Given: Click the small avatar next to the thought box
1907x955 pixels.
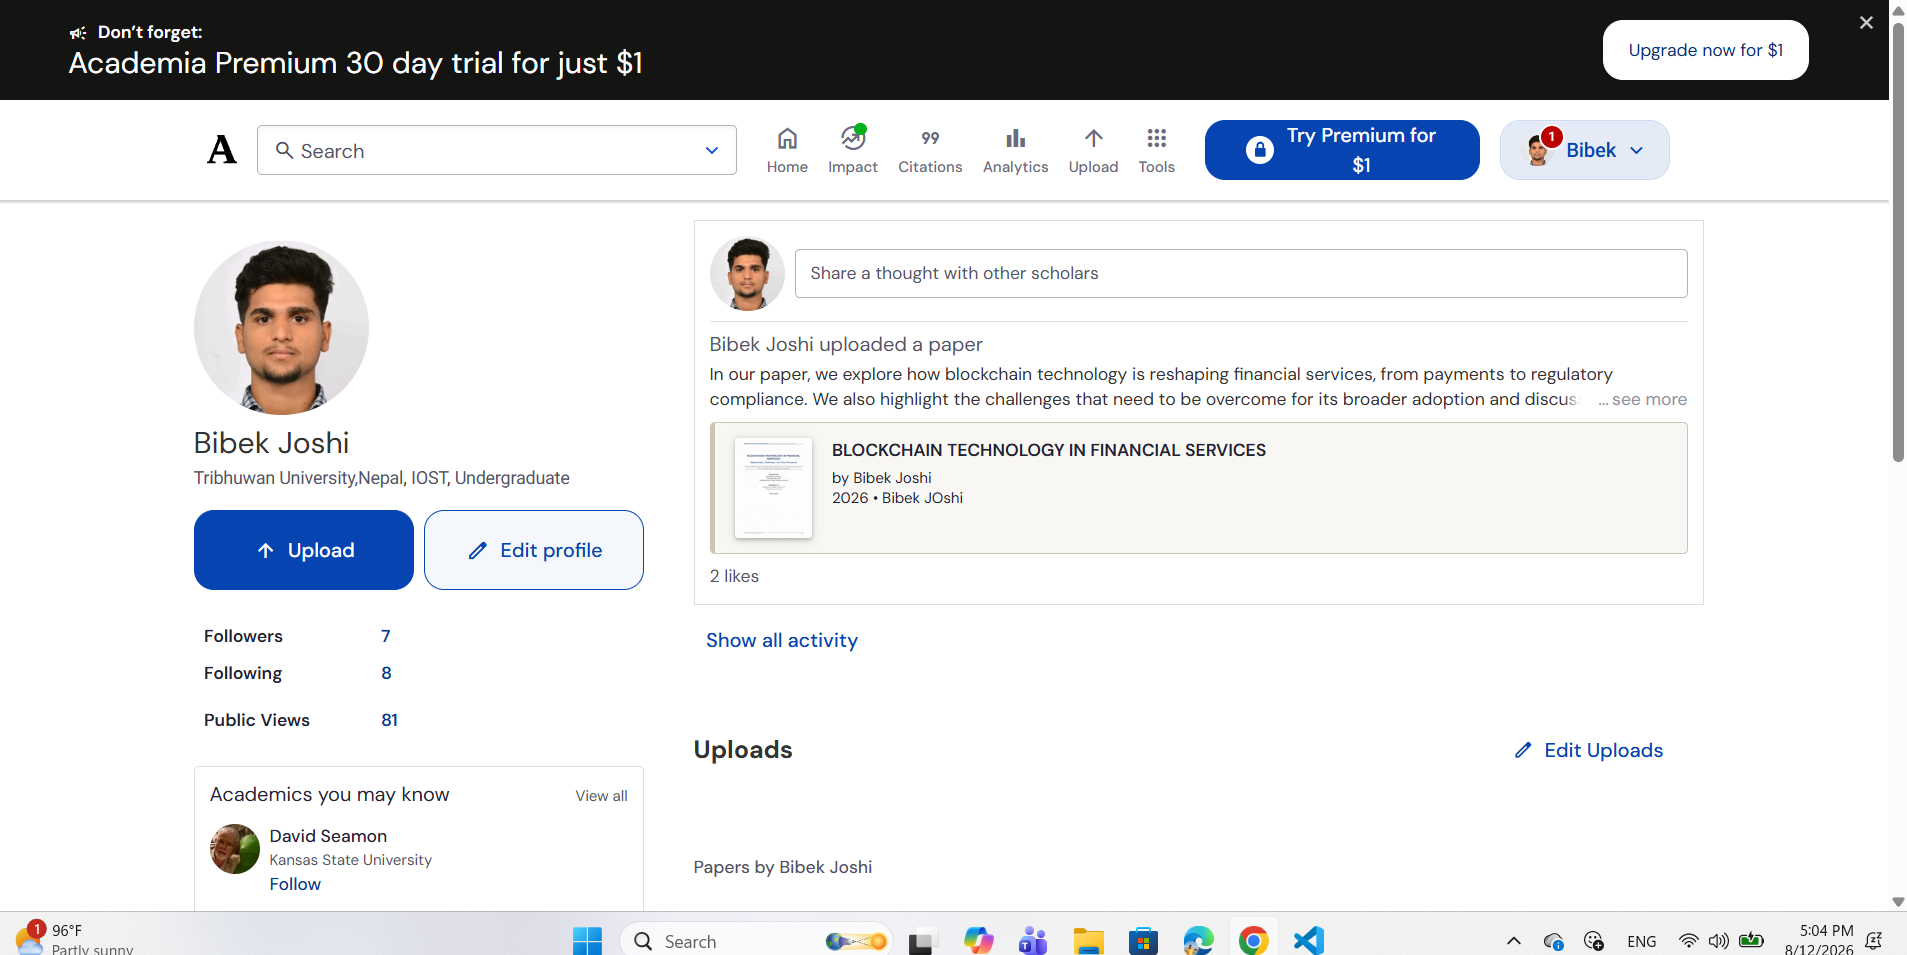Looking at the screenshot, I should click(747, 273).
